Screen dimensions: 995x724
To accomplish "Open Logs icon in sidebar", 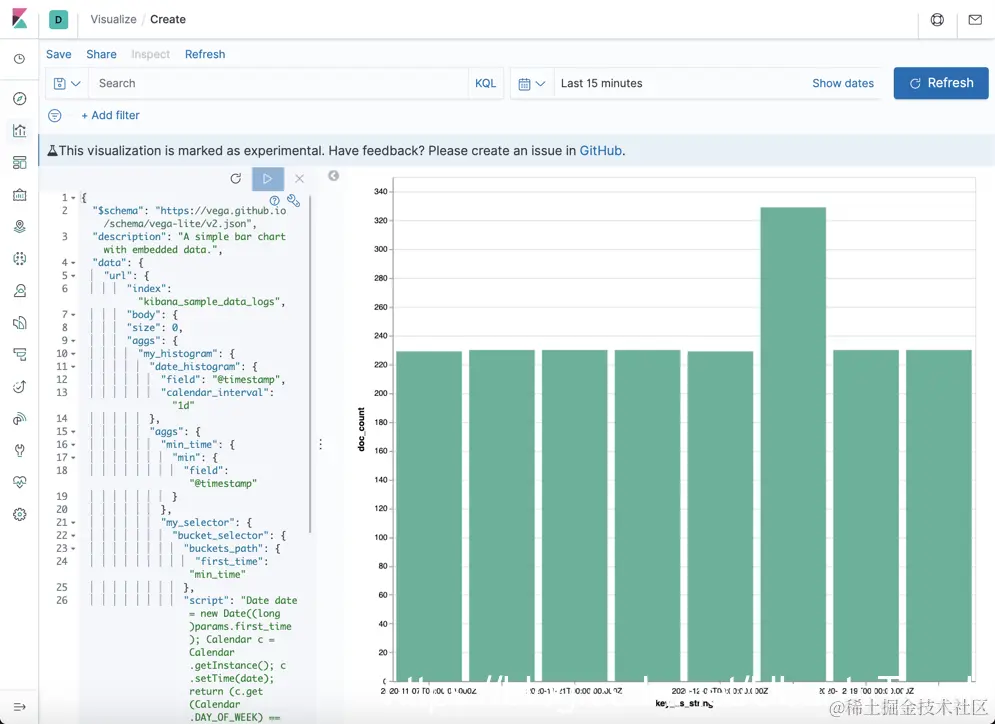I will coord(20,322).
